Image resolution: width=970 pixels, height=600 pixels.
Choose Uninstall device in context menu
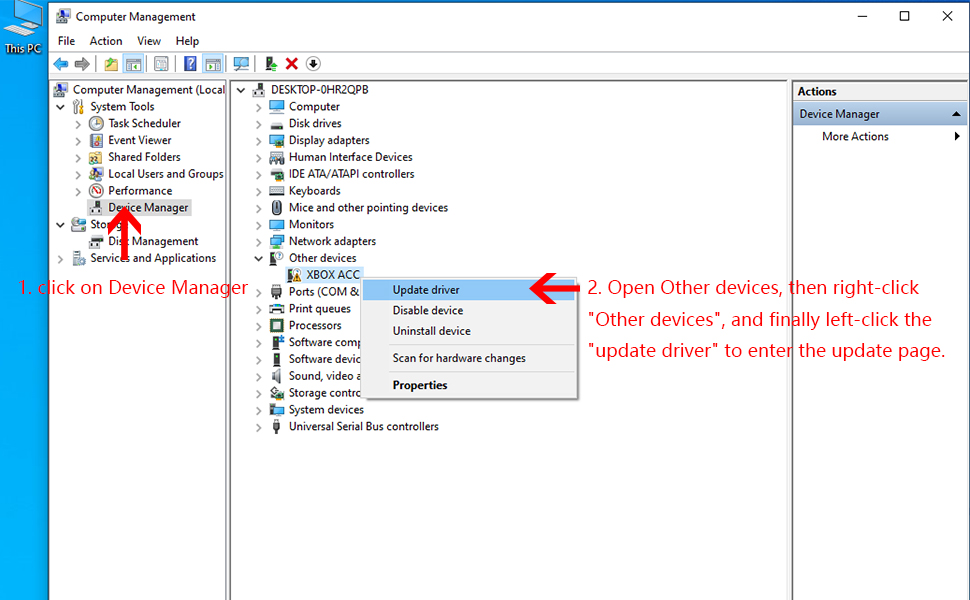(x=469, y=331)
